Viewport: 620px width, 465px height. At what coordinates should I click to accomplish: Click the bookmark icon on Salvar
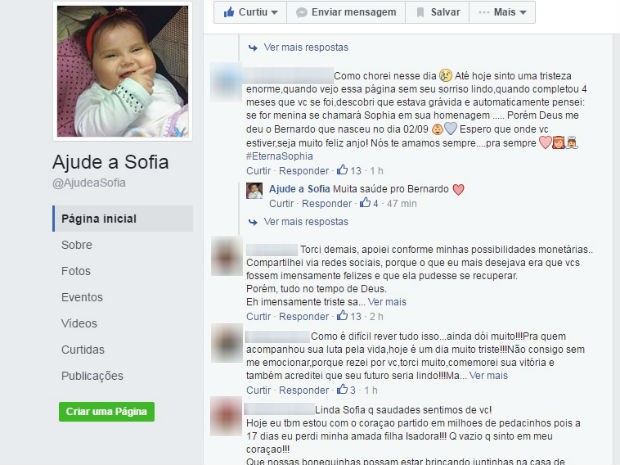point(420,12)
